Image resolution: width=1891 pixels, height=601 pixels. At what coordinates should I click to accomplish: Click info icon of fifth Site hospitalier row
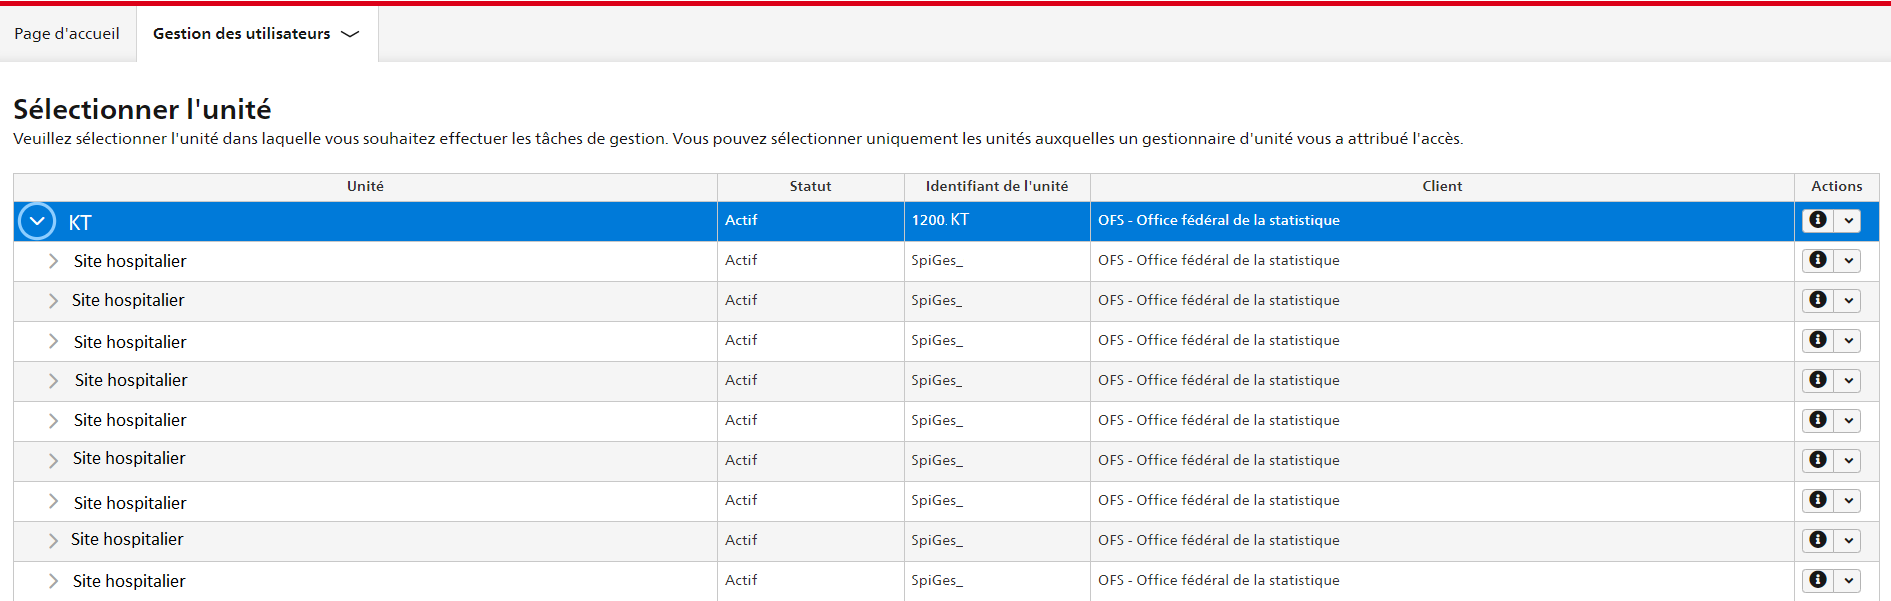[x=1818, y=420]
